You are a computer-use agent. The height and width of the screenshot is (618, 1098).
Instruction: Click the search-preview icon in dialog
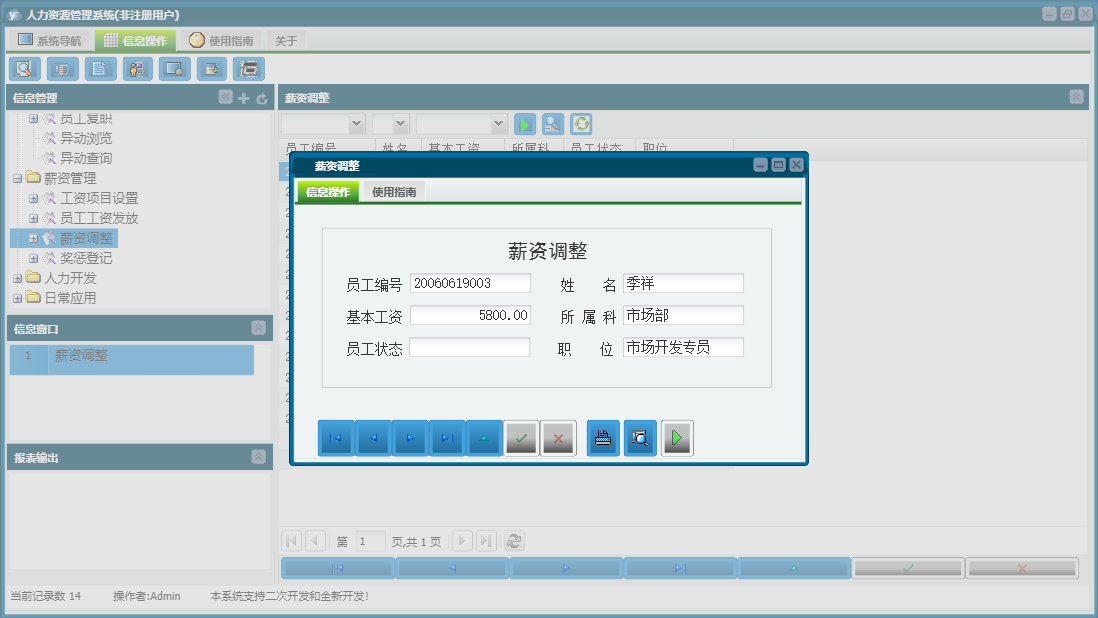coord(640,438)
